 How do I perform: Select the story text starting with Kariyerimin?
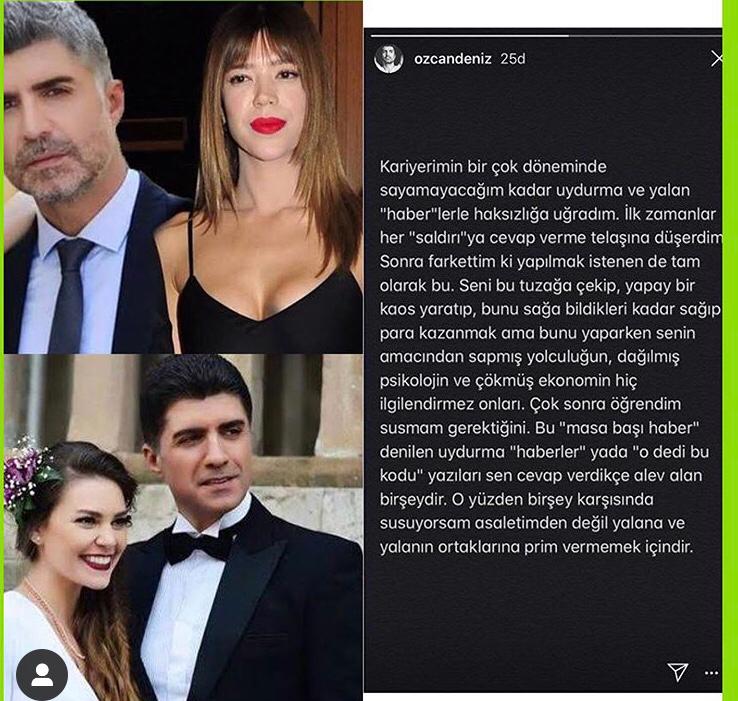[550, 357]
